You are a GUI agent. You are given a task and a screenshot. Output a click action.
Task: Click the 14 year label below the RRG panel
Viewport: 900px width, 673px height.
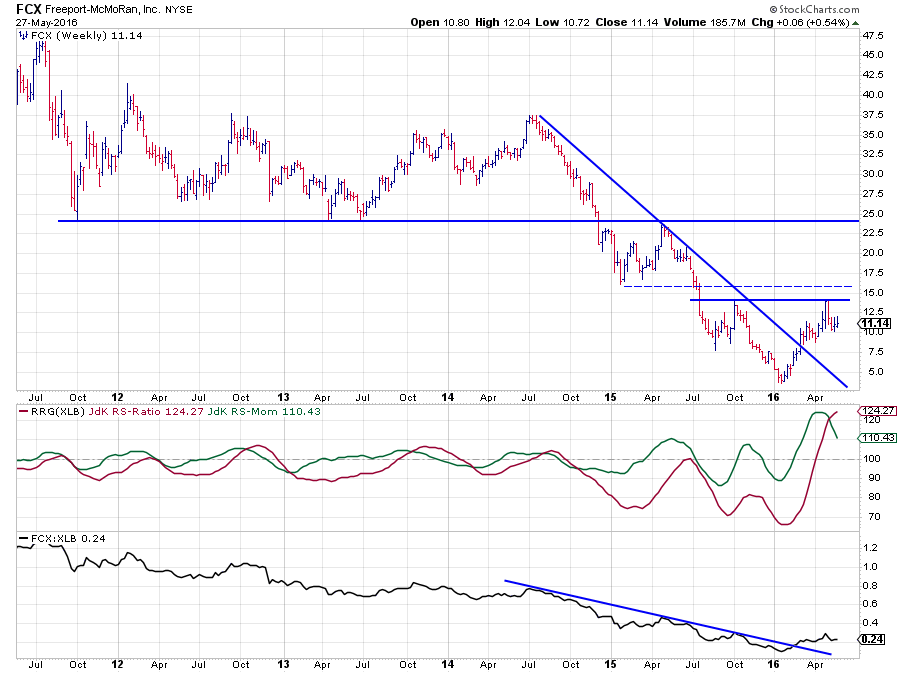pos(448,664)
